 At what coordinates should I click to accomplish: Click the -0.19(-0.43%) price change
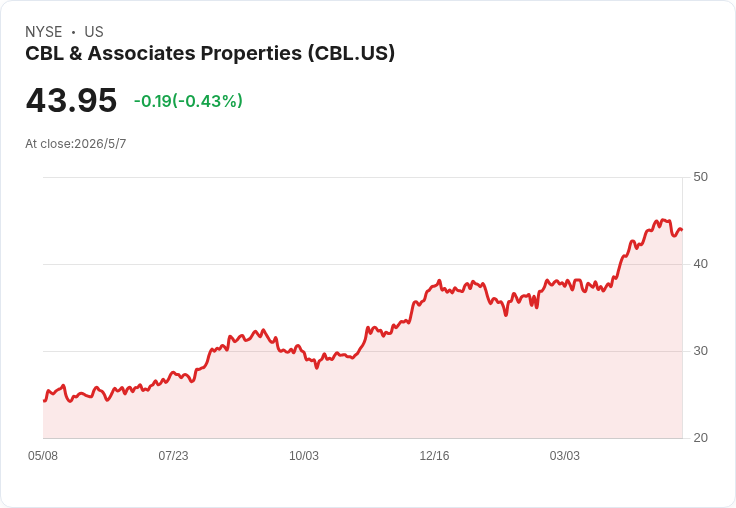(188, 101)
